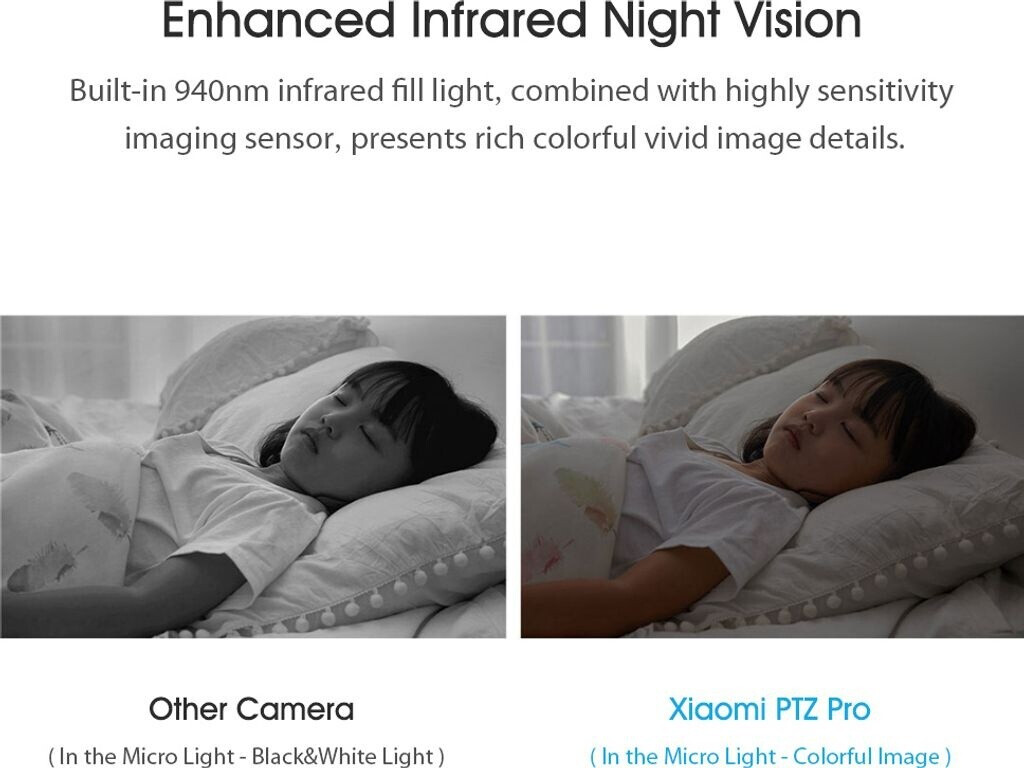Click the gray feather print on left blanket

pos(98,503)
